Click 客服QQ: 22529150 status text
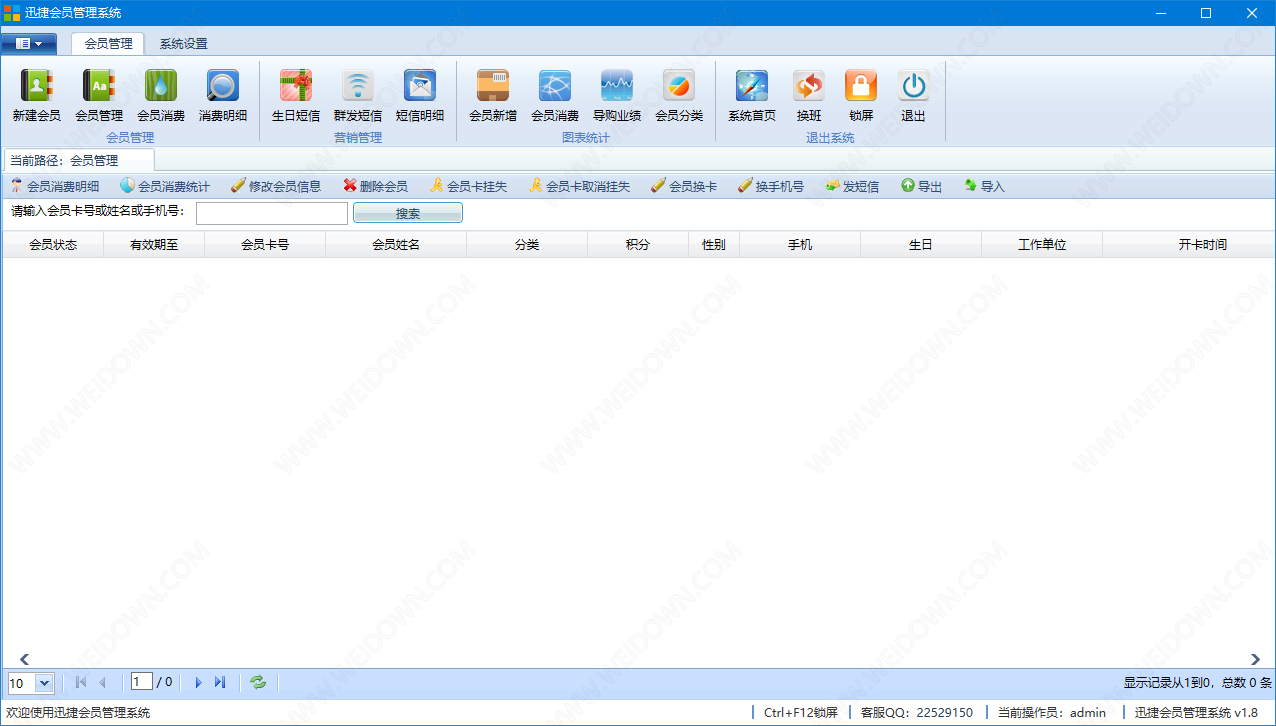The image size is (1276, 726). point(916,713)
